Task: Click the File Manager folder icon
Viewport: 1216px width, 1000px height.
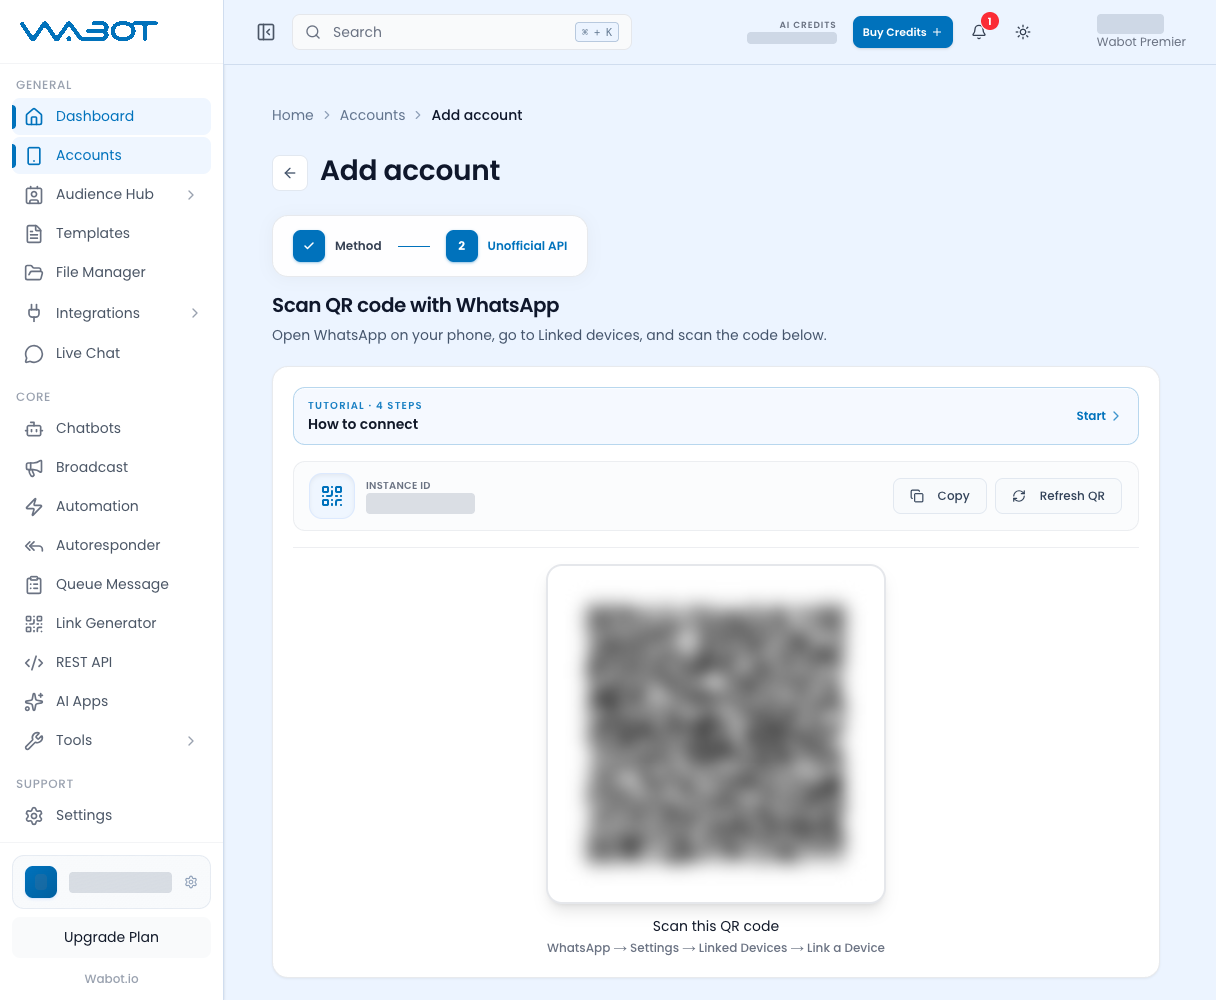Action: point(34,272)
